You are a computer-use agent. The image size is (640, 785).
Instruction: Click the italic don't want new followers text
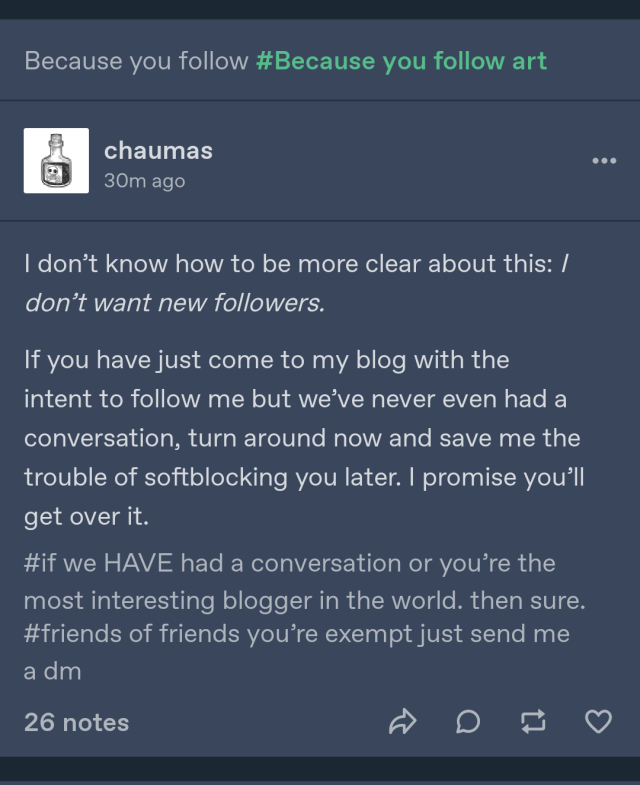174,303
